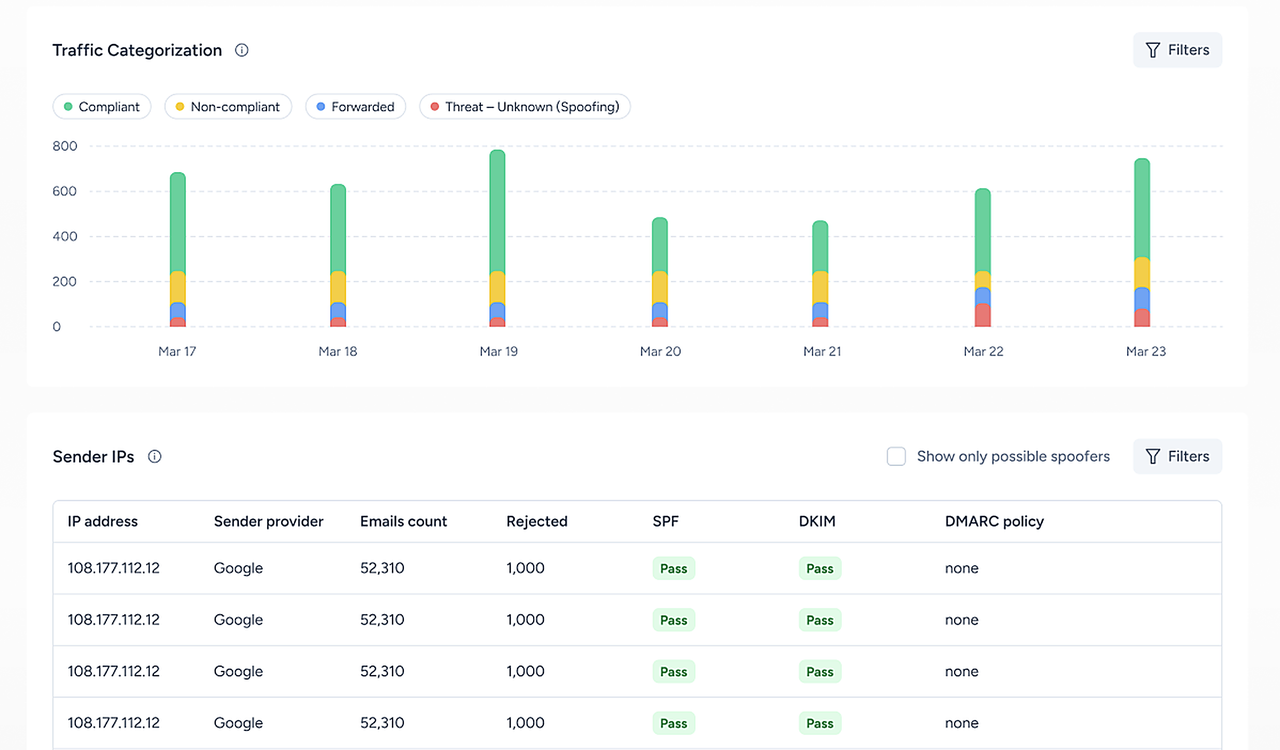
Task: Select the yellow Non-compliant segment of Mar 17 bar
Action: 178,288
